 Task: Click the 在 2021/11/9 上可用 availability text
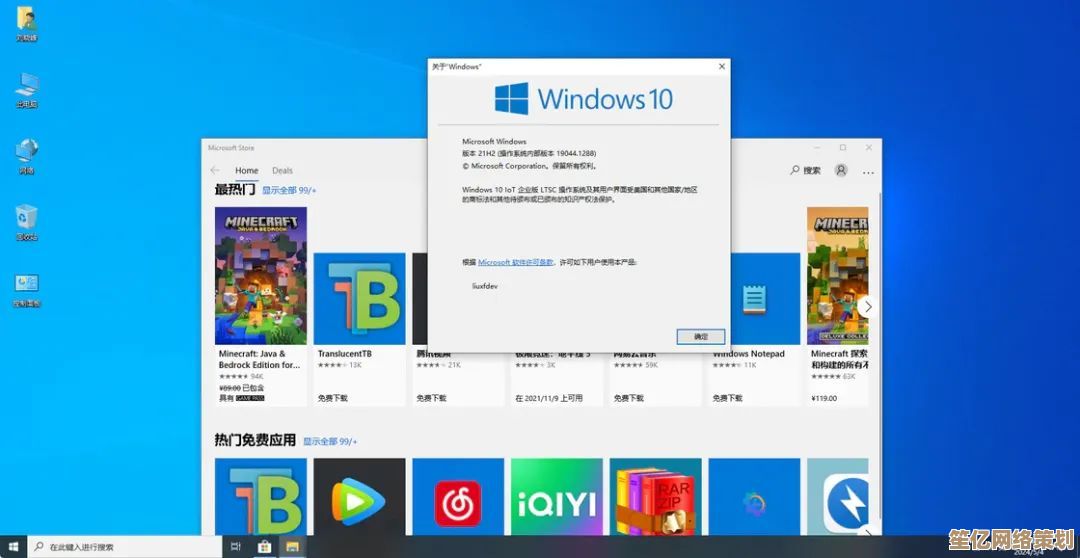tap(549, 398)
